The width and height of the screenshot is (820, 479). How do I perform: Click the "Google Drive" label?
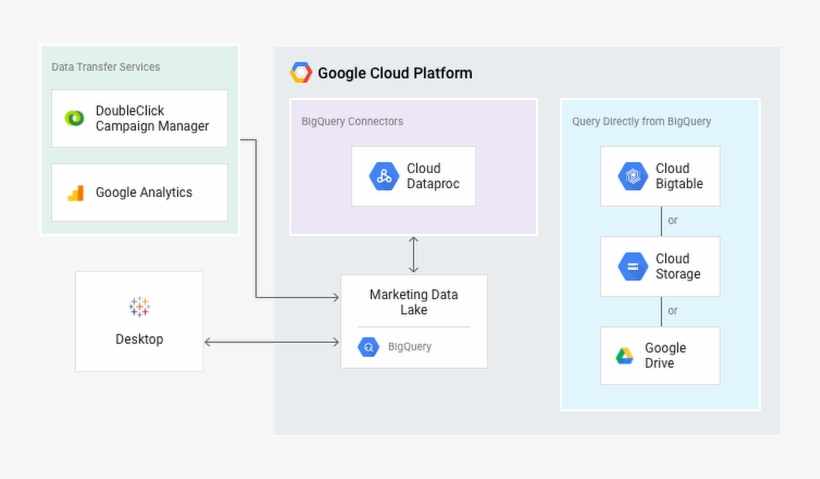(x=665, y=356)
